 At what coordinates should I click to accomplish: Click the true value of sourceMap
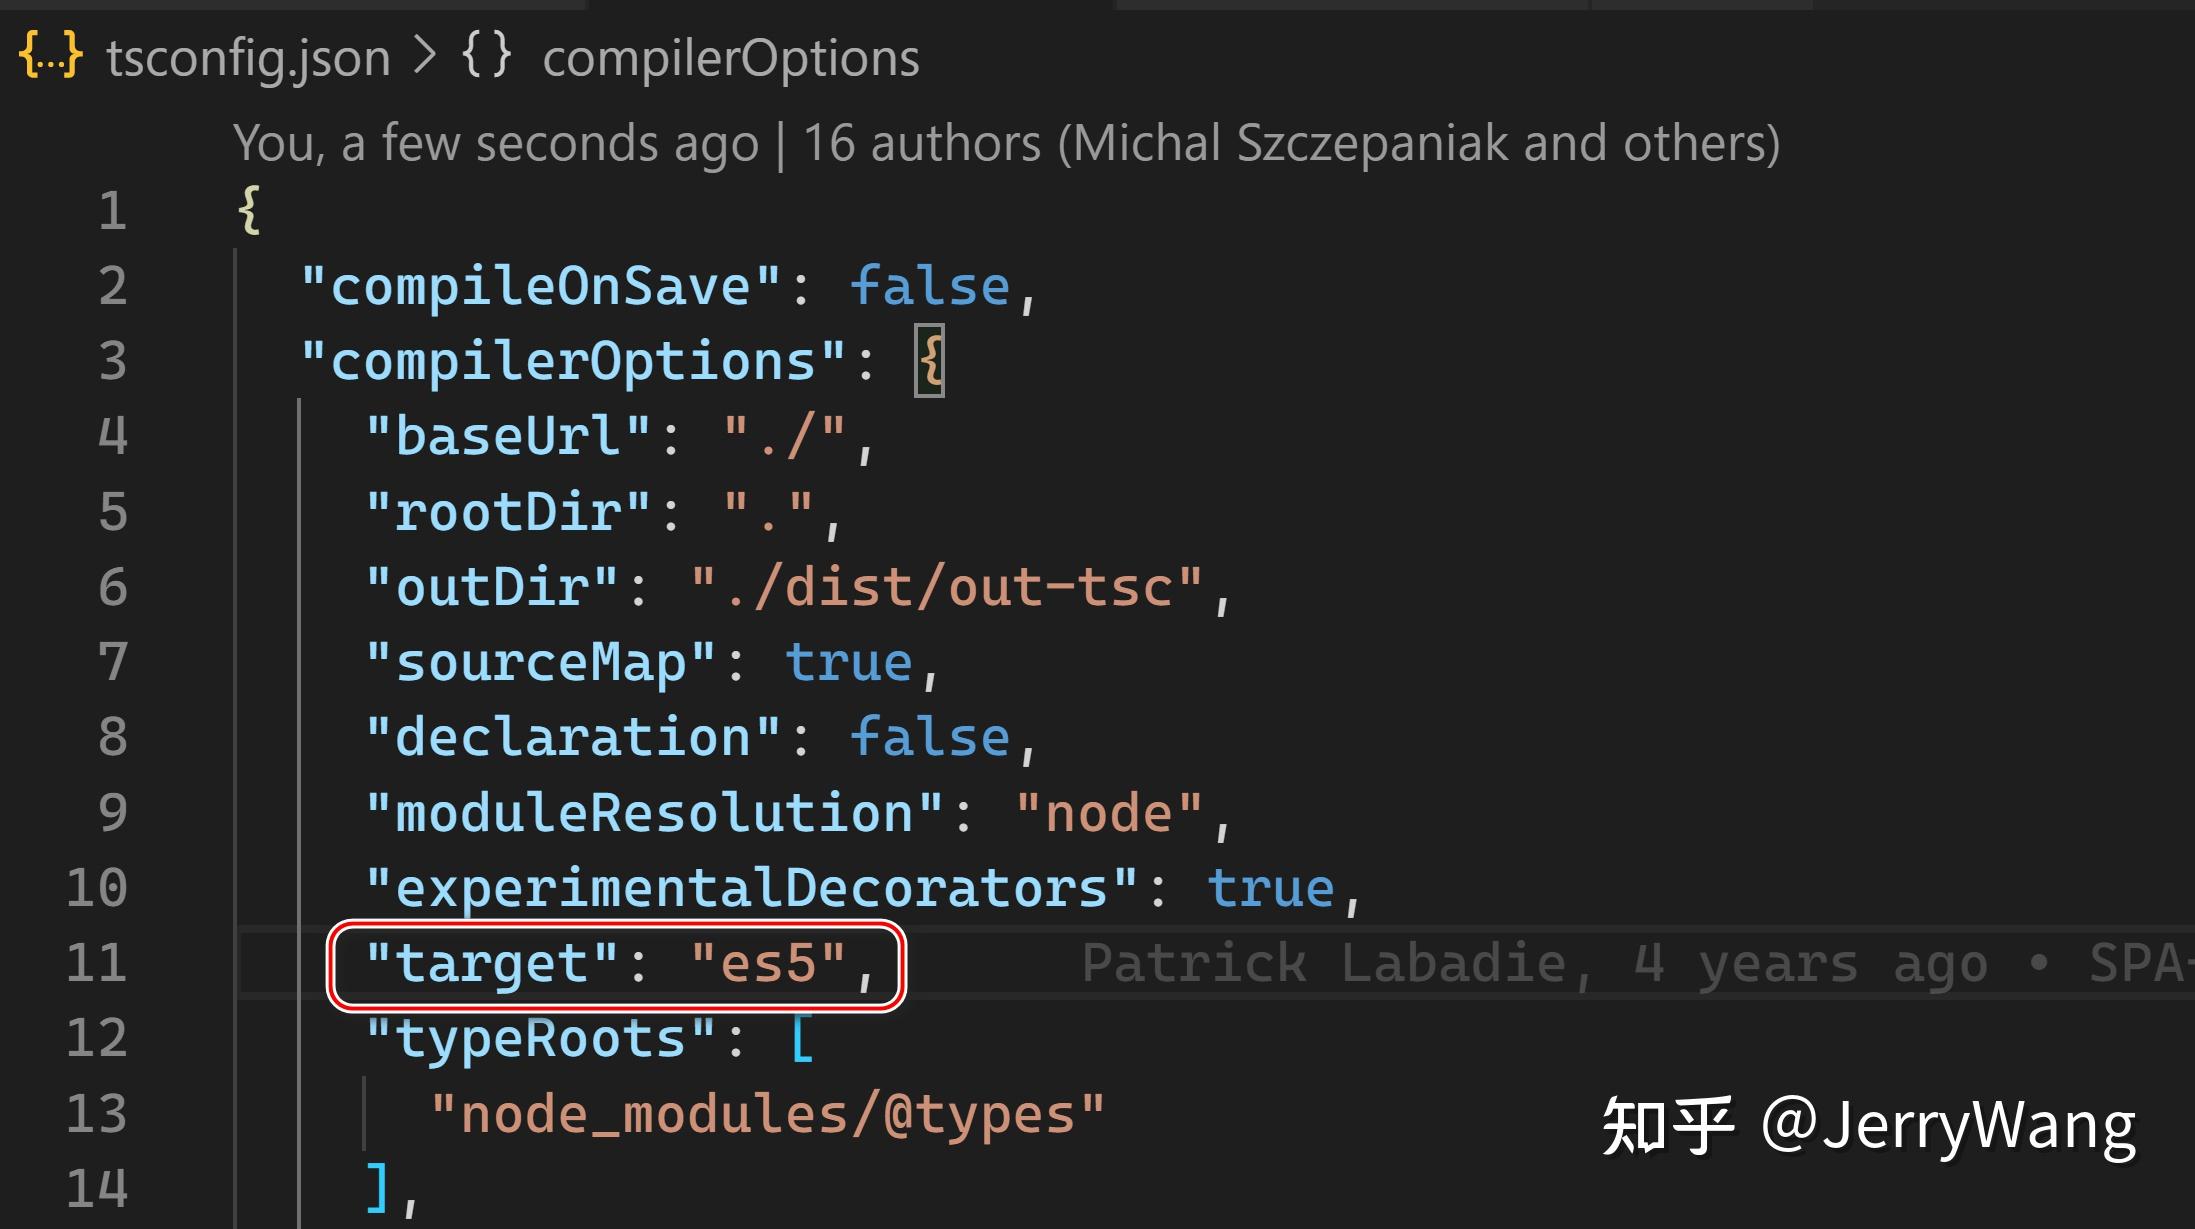click(x=849, y=662)
